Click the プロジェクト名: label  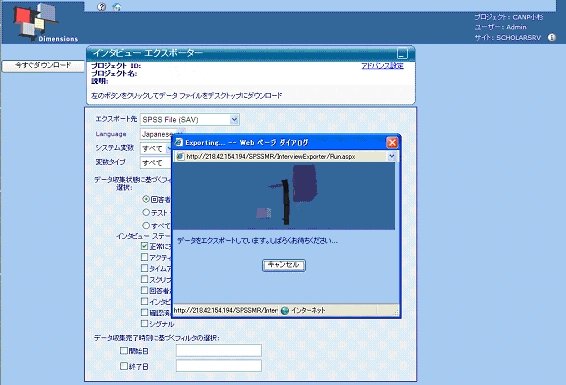click(x=114, y=74)
